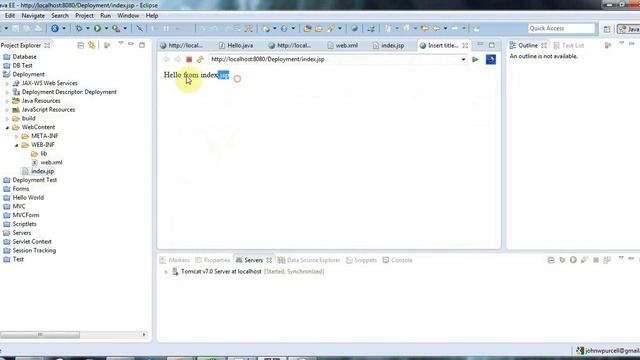Open the Run button dropdown arrow

(106, 29)
